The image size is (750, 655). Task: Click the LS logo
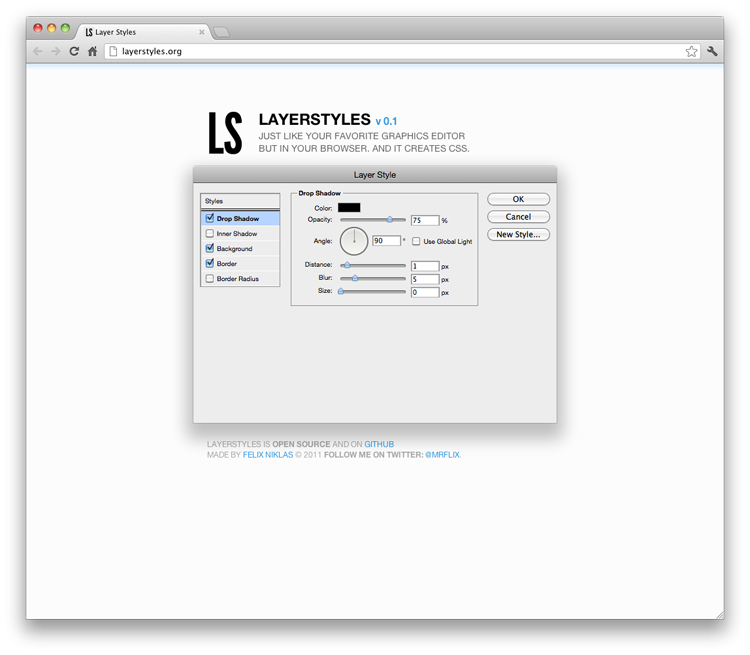tap(225, 133)
